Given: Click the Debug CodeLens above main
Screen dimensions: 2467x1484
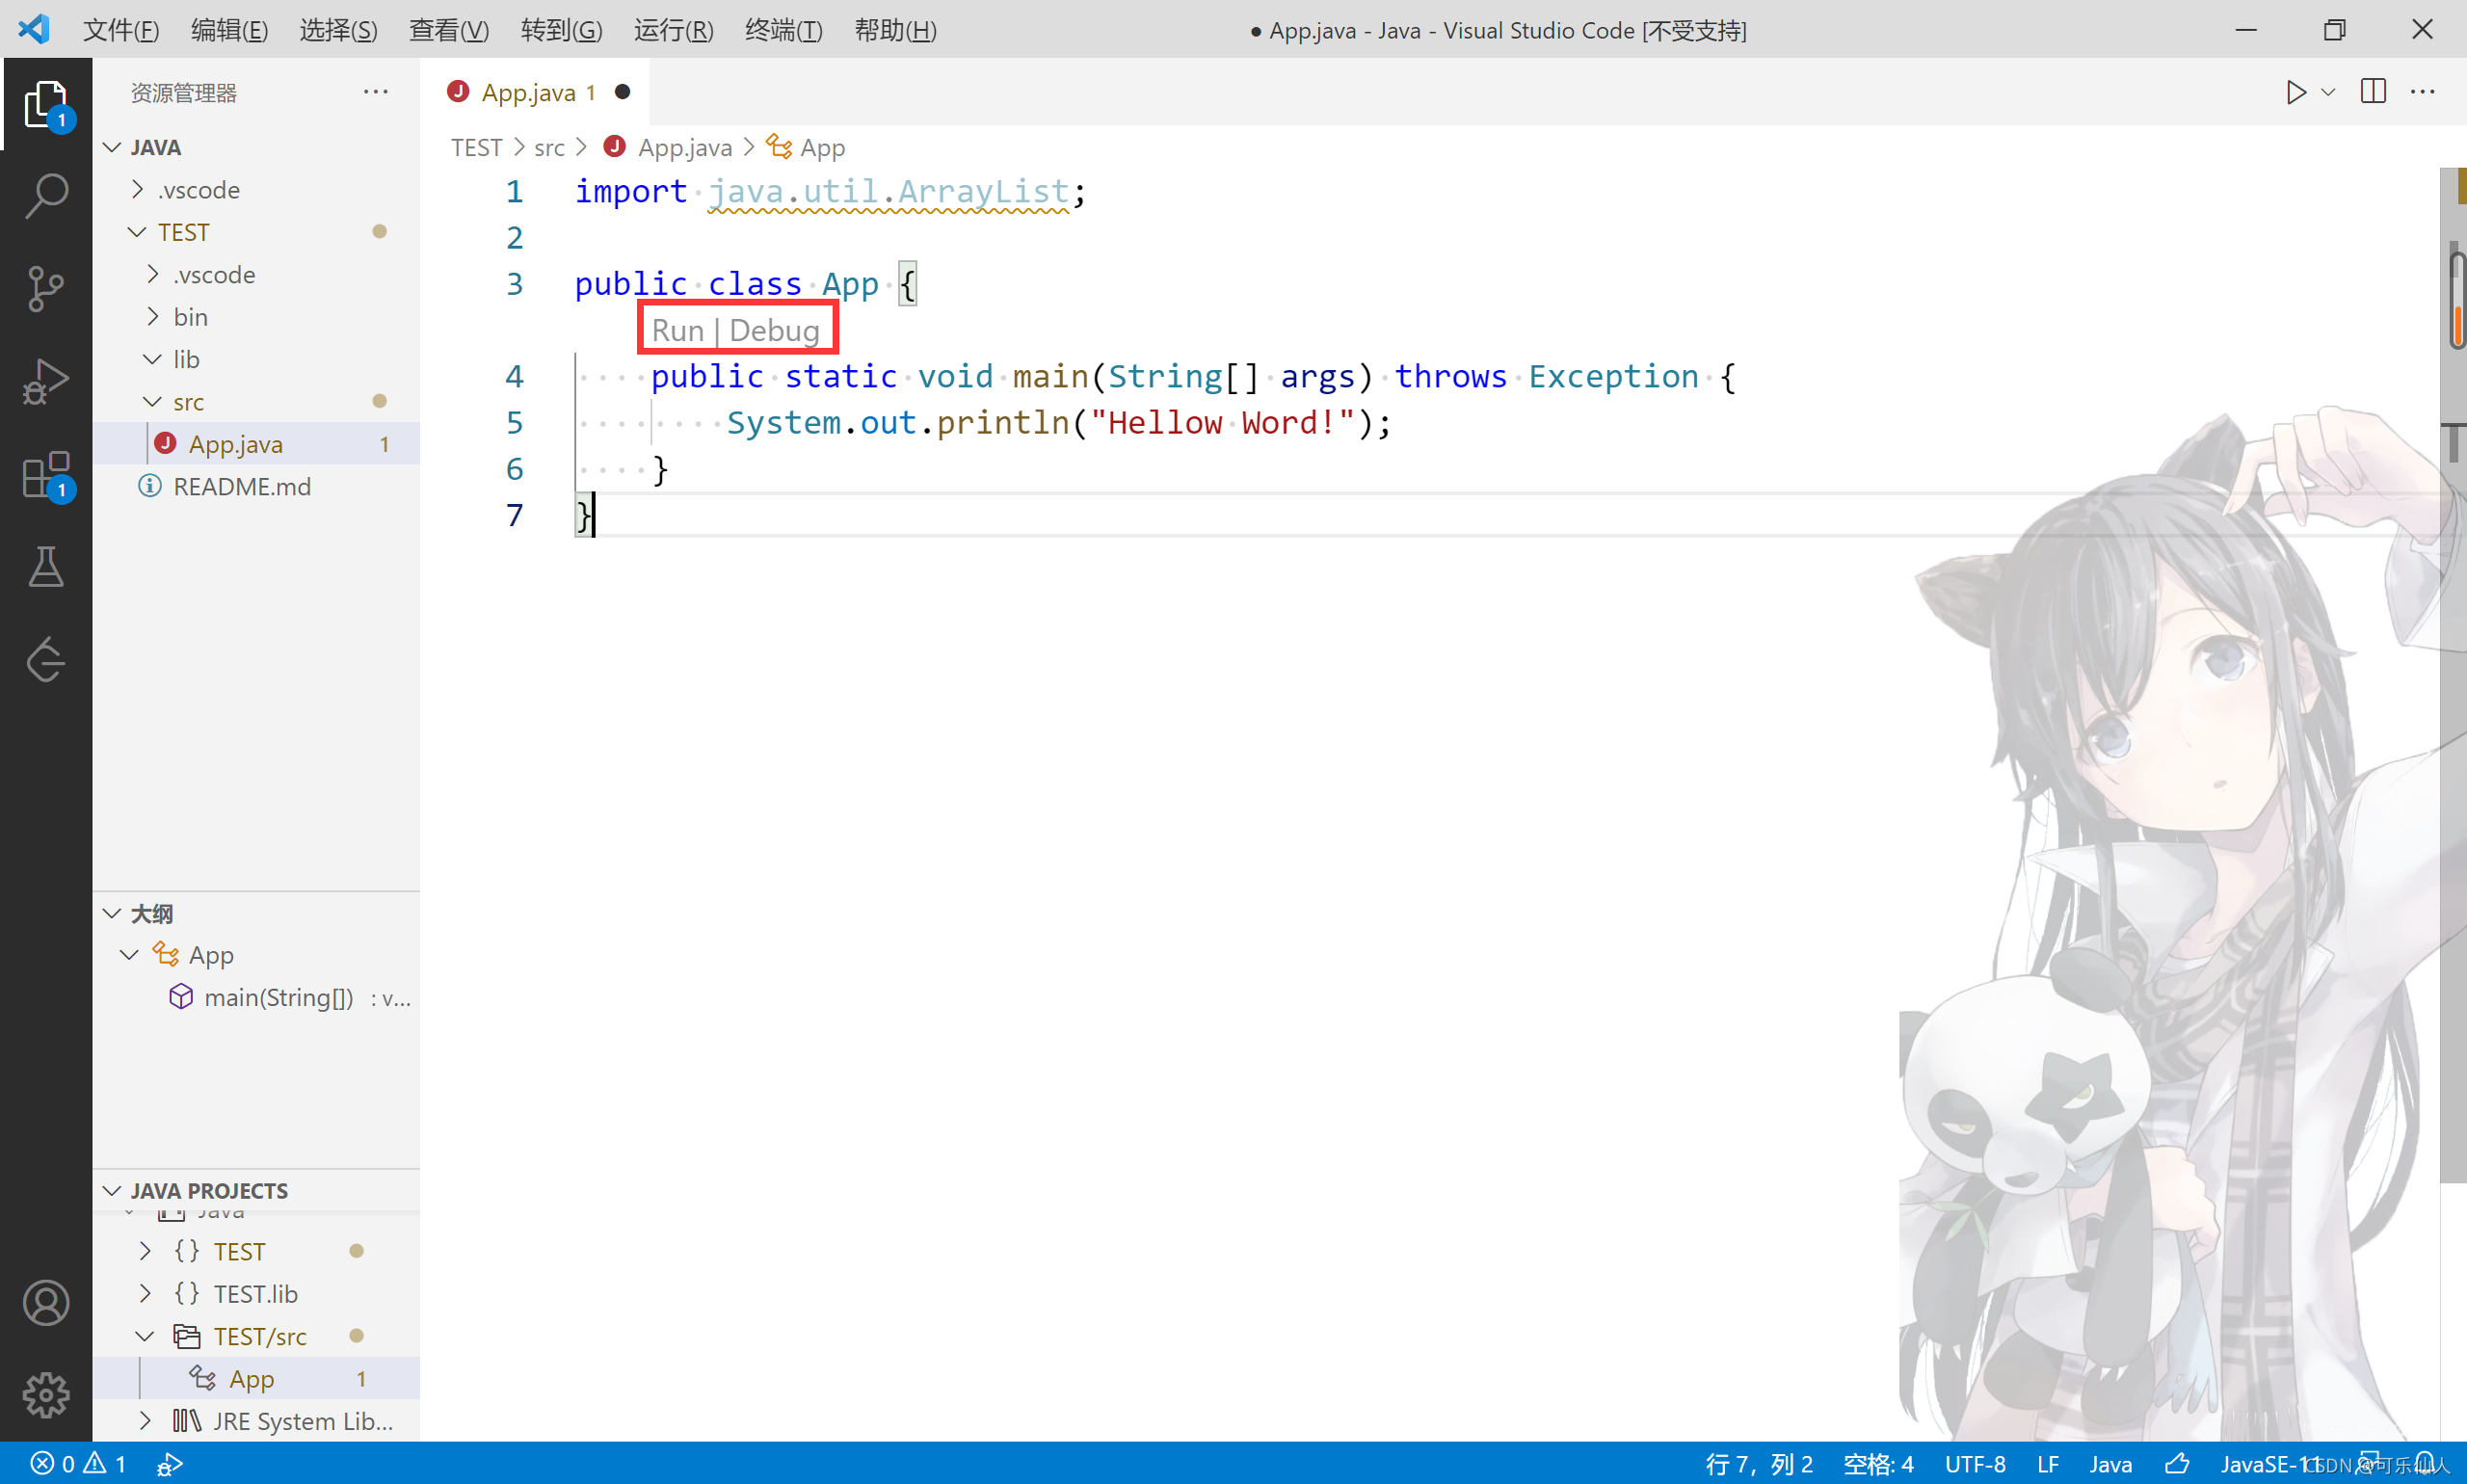Looking at the screenshot, I should (775, 330).
